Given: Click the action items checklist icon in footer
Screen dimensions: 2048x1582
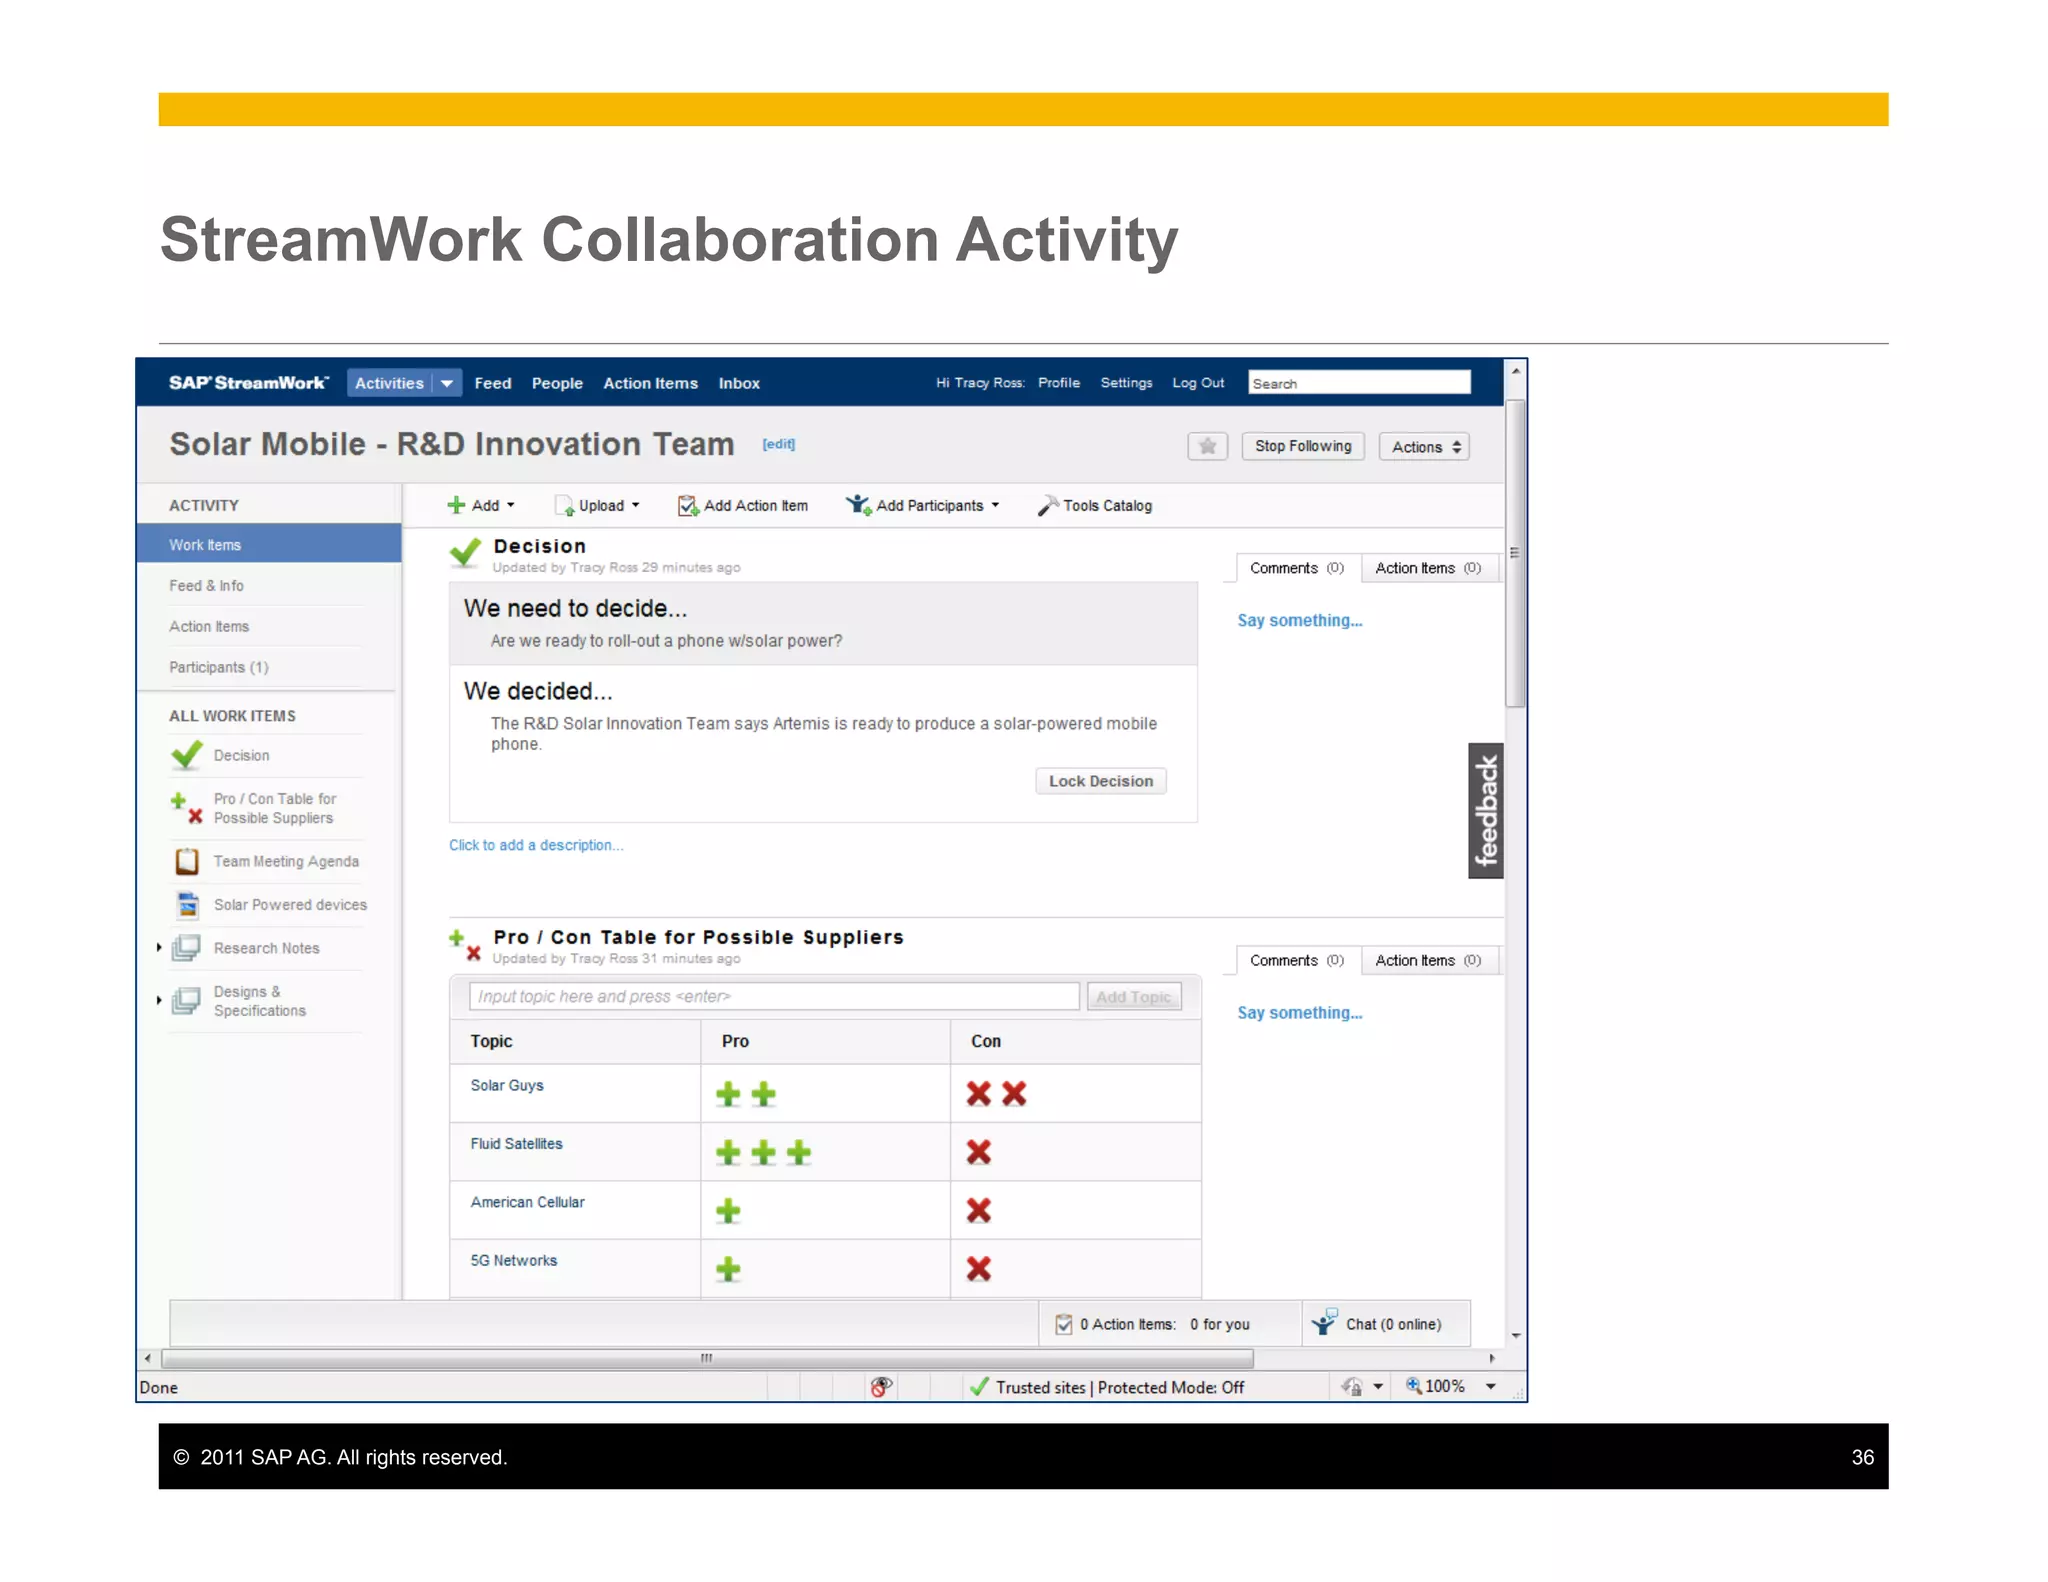Looking at the screenshot, I should (x=1063, y=1324).
